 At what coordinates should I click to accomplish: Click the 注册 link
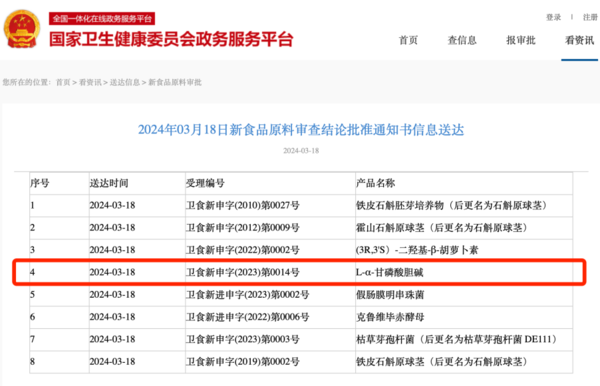coord(590,17)
